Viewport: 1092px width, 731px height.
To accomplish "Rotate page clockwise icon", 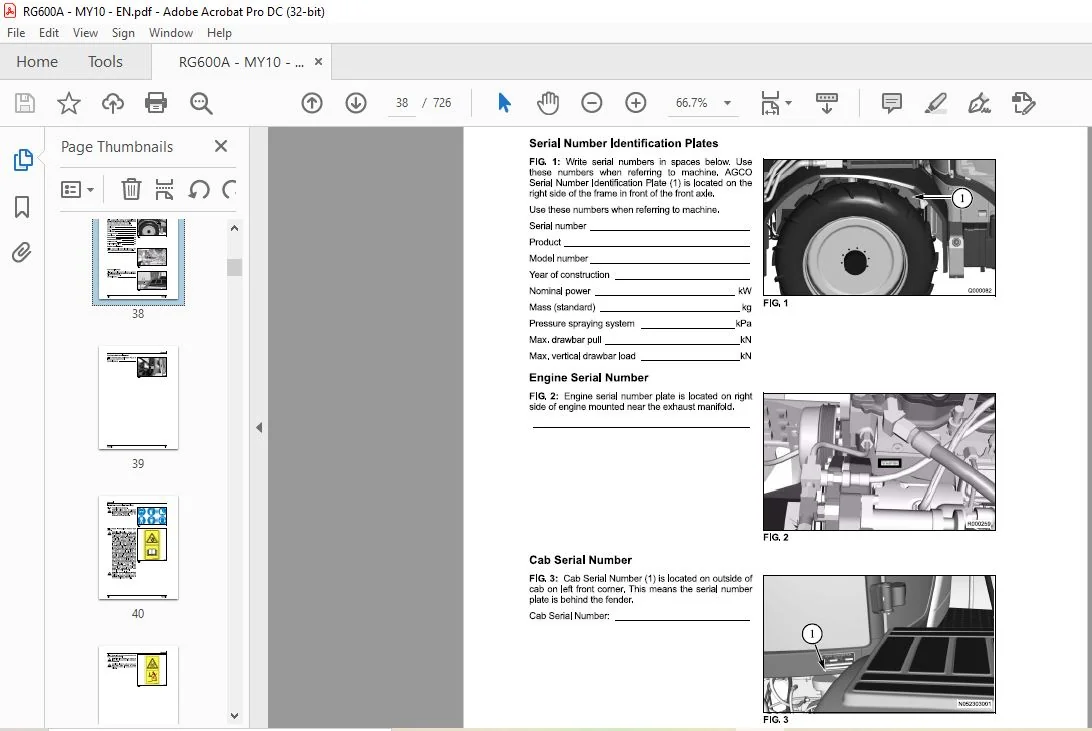I will click(x=229, y=189).
